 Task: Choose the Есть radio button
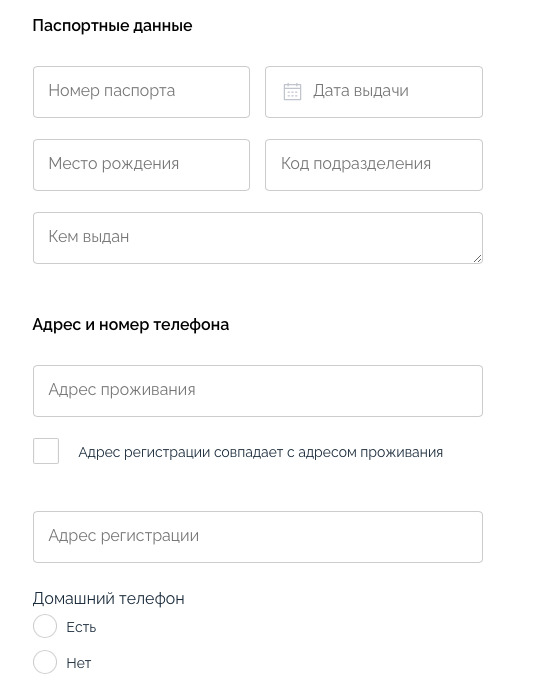pyautogui.click(x=45, y=626)
